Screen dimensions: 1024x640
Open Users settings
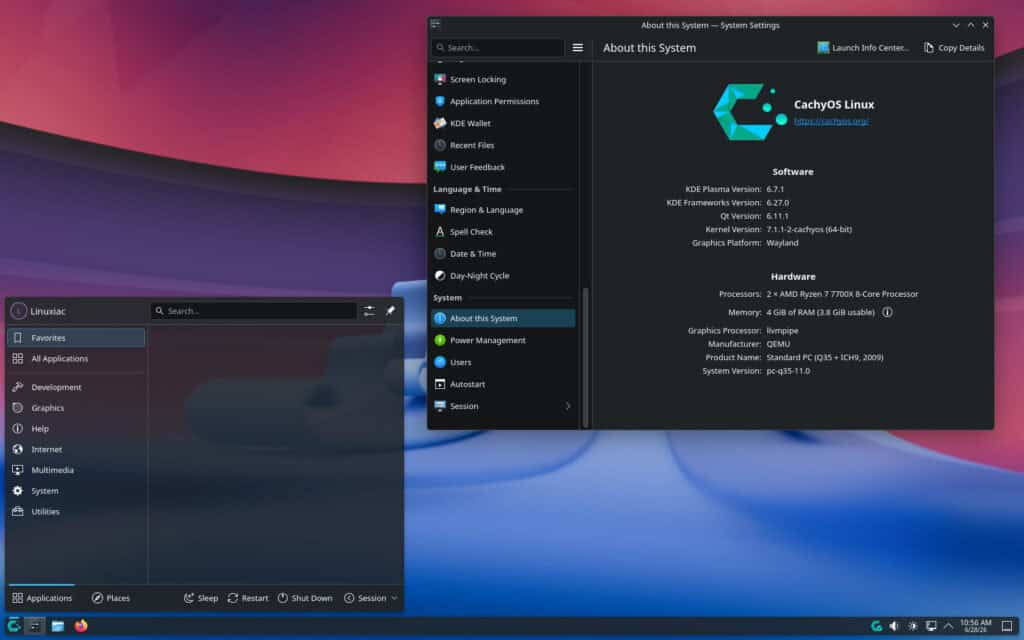(503, 362)
